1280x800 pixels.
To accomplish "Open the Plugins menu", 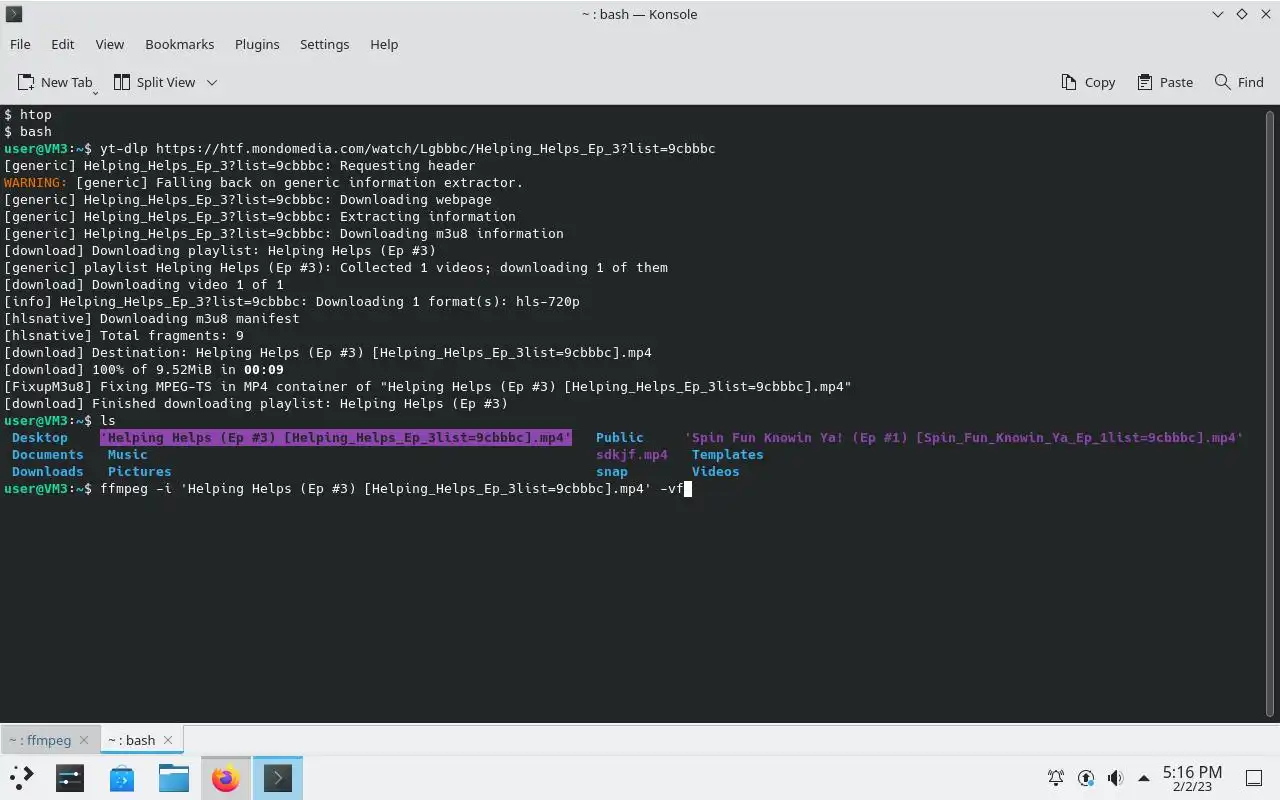I will pyautogui.click(x=257, y=44).
